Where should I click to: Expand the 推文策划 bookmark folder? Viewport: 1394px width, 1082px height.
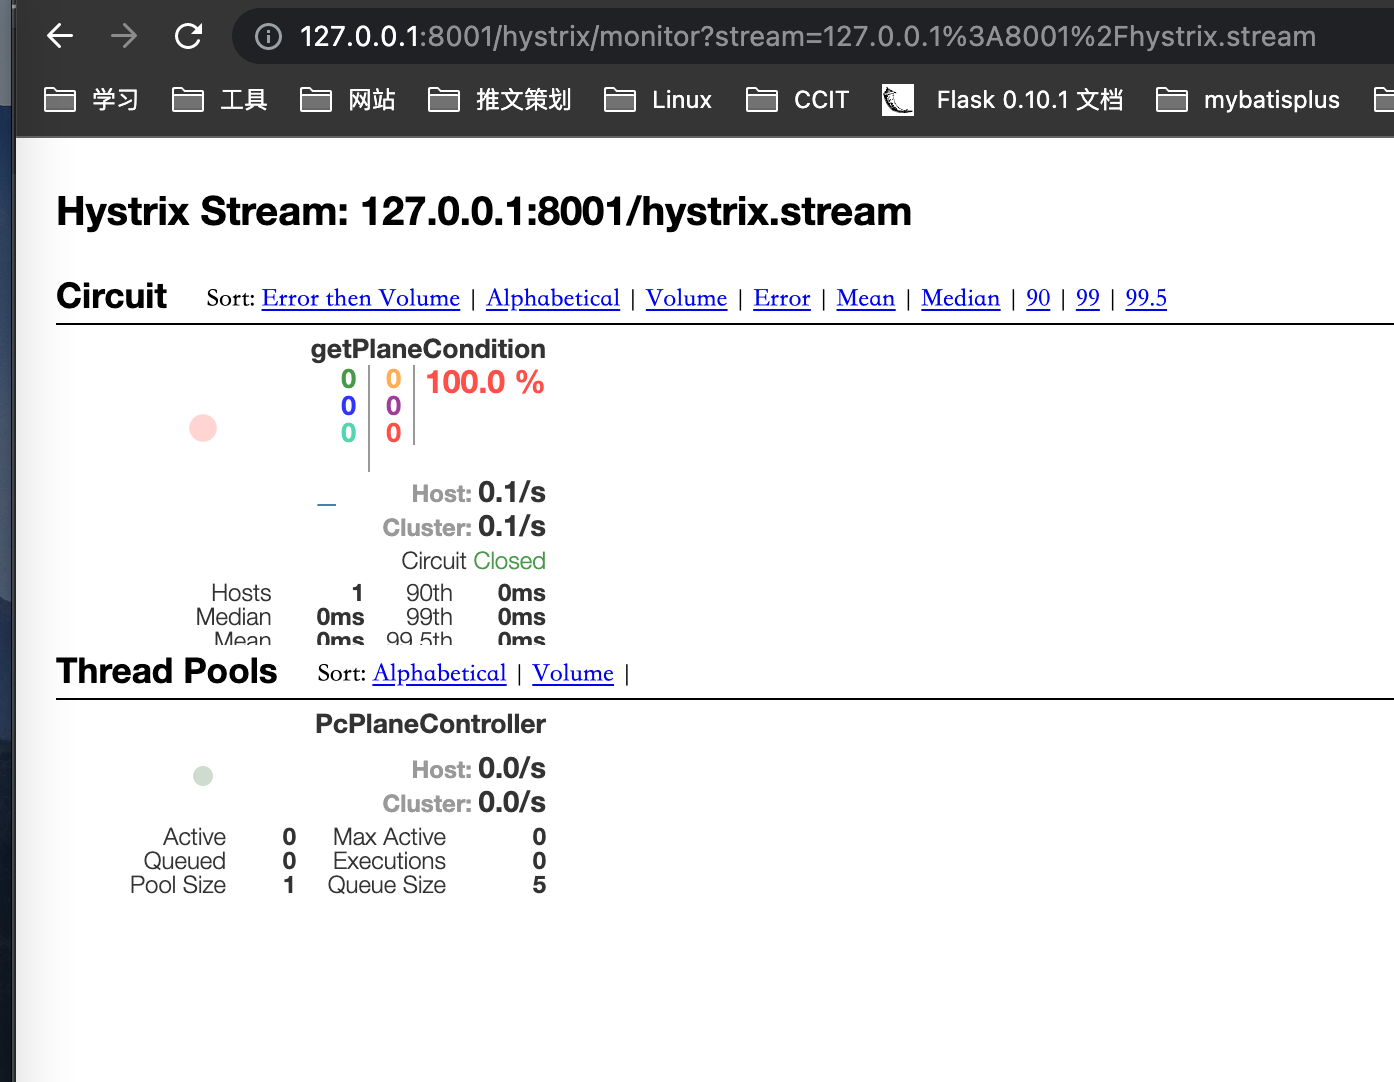coord(500,100)
